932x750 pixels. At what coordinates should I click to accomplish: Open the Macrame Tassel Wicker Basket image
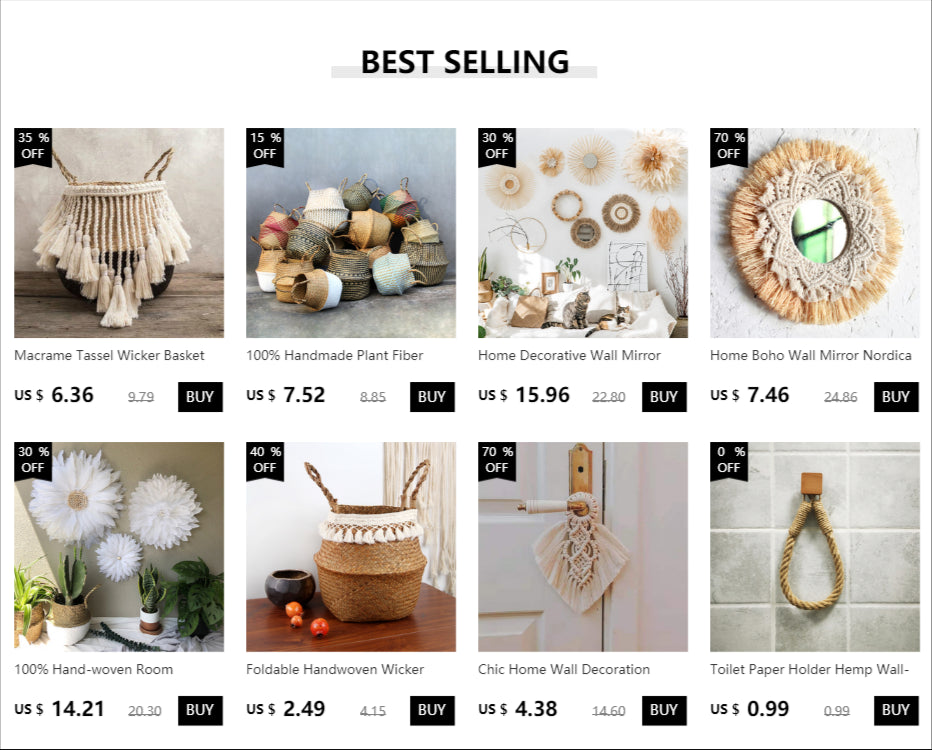(x=119, y=233)
